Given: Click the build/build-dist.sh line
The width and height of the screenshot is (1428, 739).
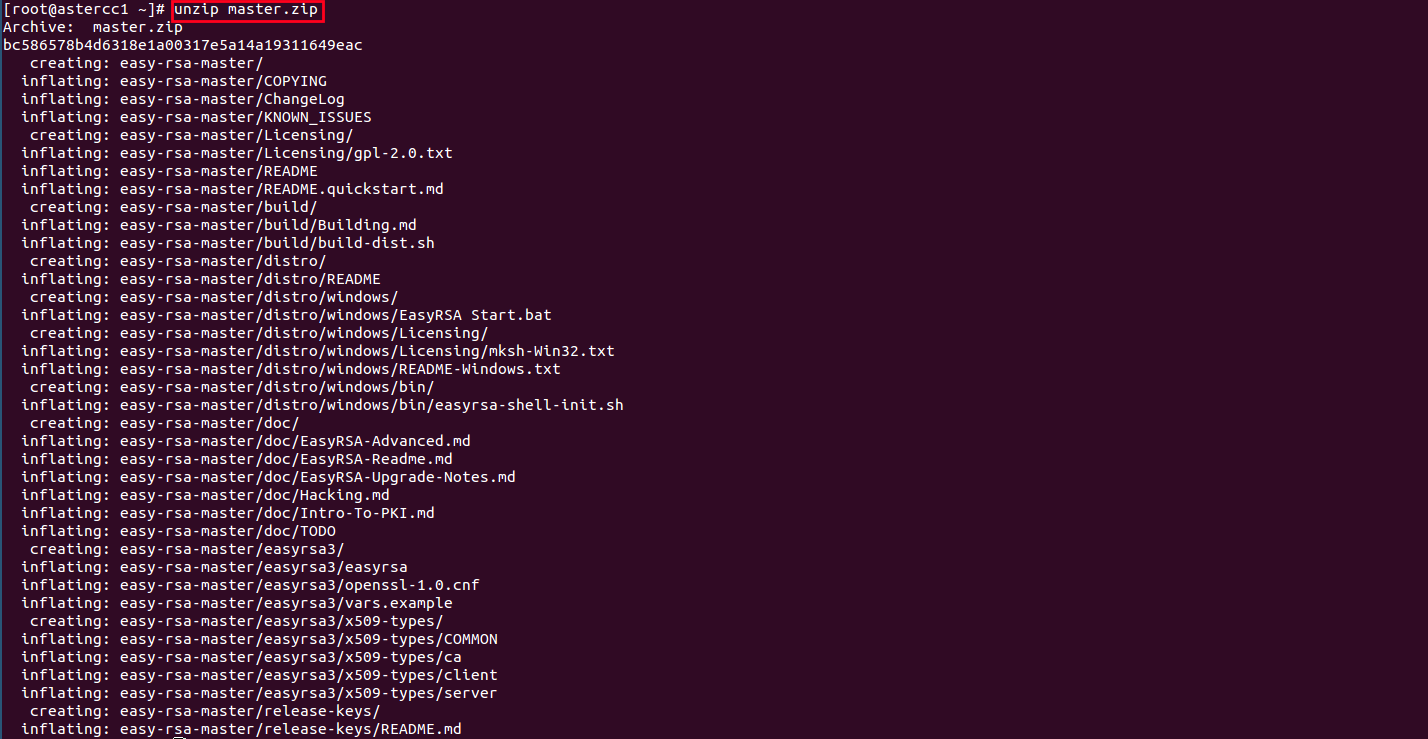Looking at the screenshot, I should 228,244.
